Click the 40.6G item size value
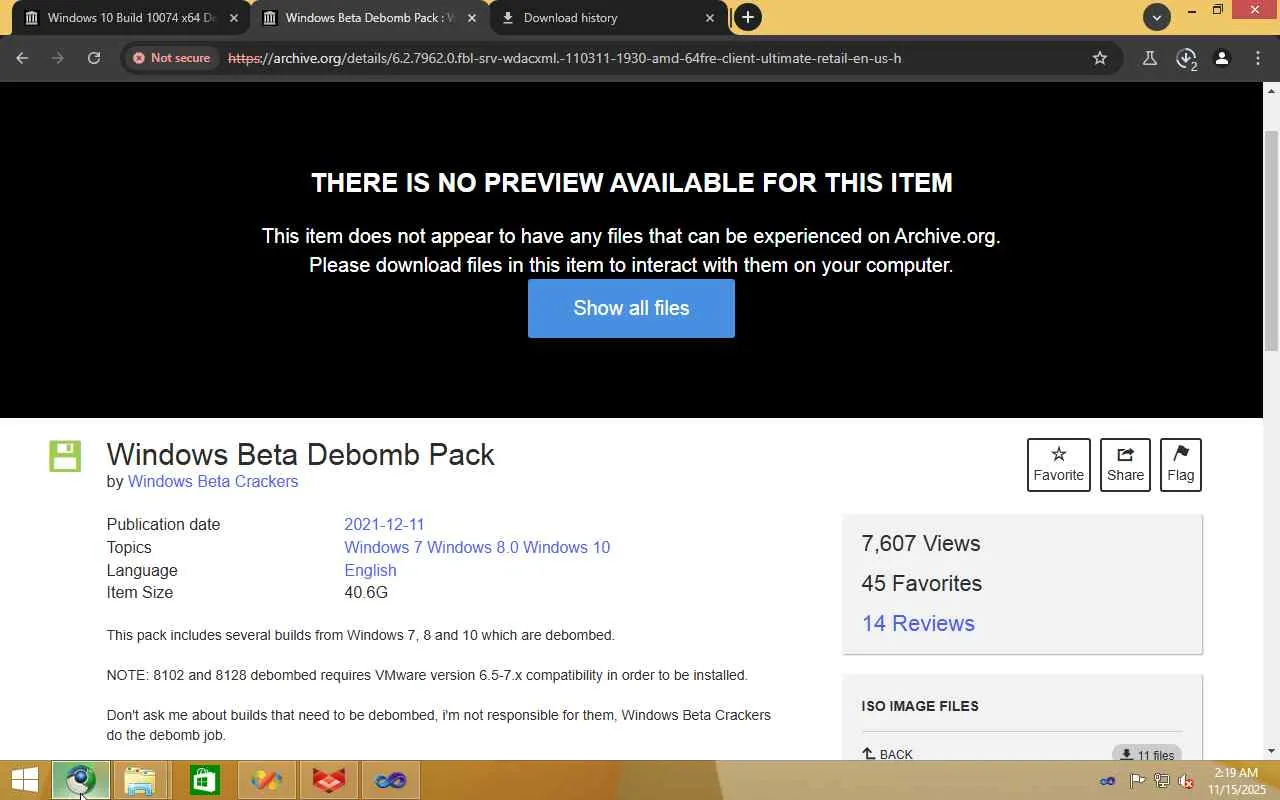The width and height of the screenshot is (1280, 800). (x=366, y=593)
